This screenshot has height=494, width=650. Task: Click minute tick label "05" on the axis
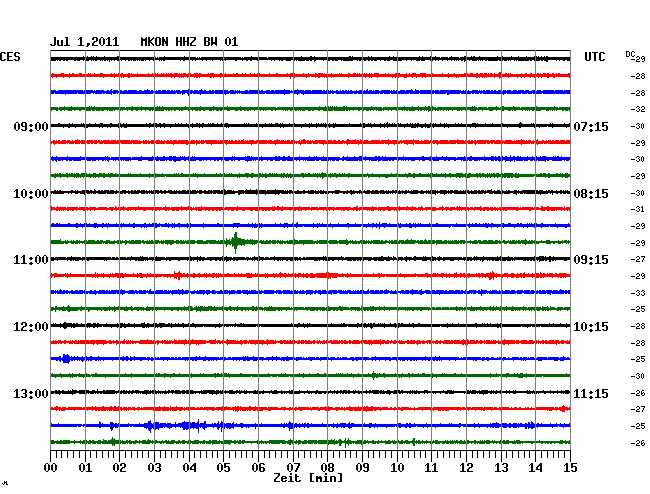223,467
